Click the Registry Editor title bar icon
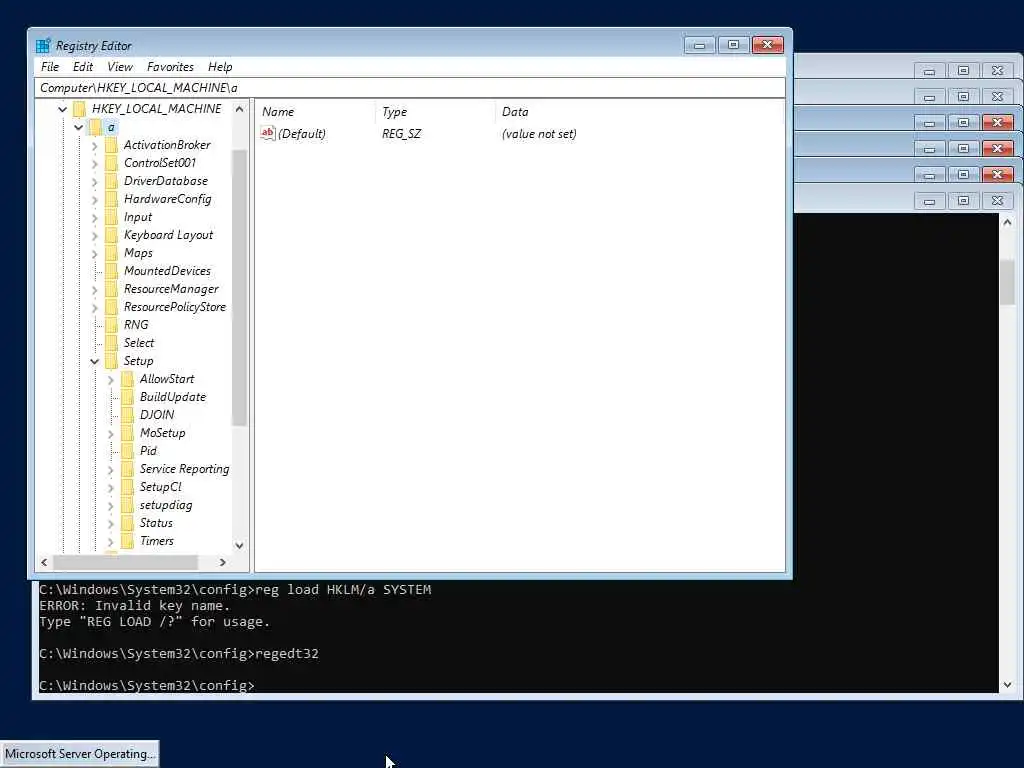The image size is (1024, 768). click(x=43, y=46)
